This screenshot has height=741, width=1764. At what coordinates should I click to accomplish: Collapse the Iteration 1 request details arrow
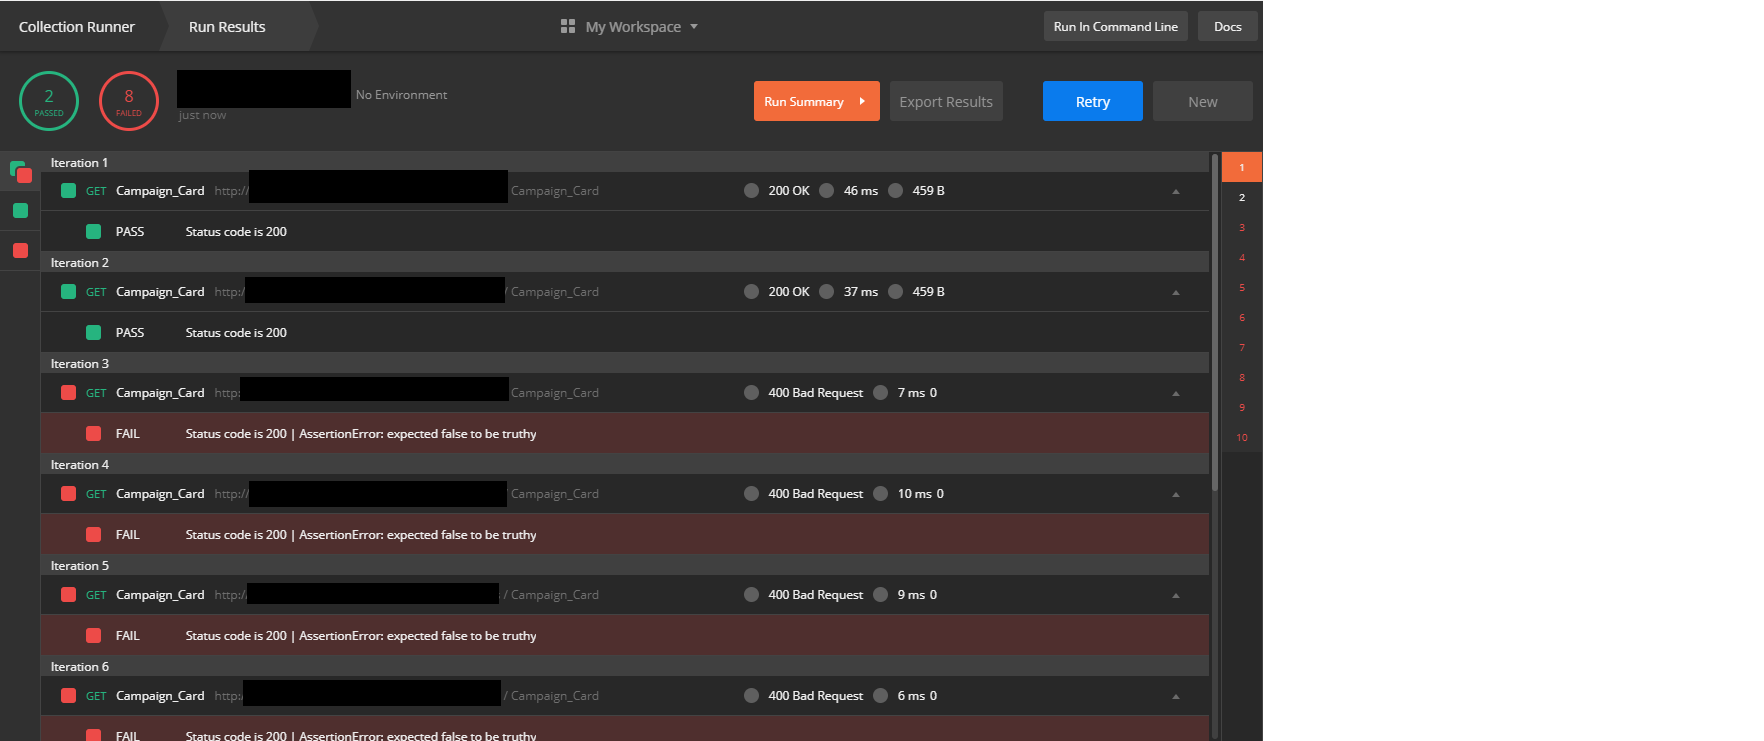(1176, 191)
